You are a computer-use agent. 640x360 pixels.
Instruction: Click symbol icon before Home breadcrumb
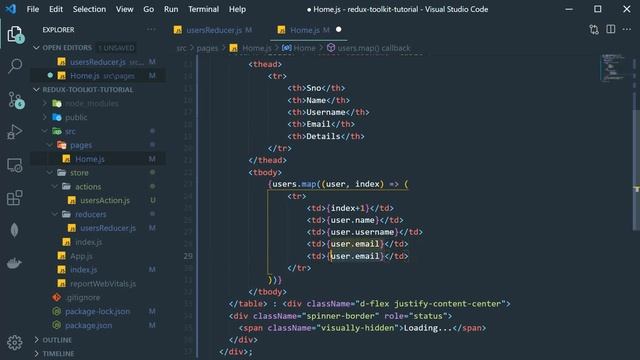coord(287,48)
